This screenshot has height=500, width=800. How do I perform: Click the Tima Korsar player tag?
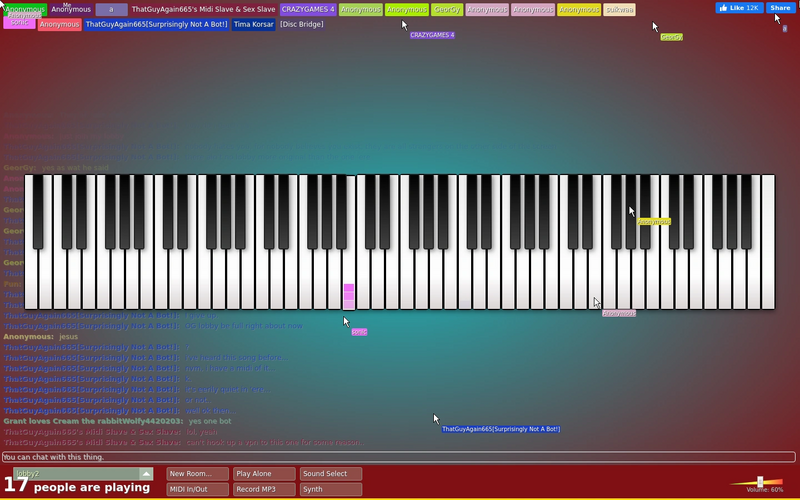254,24
